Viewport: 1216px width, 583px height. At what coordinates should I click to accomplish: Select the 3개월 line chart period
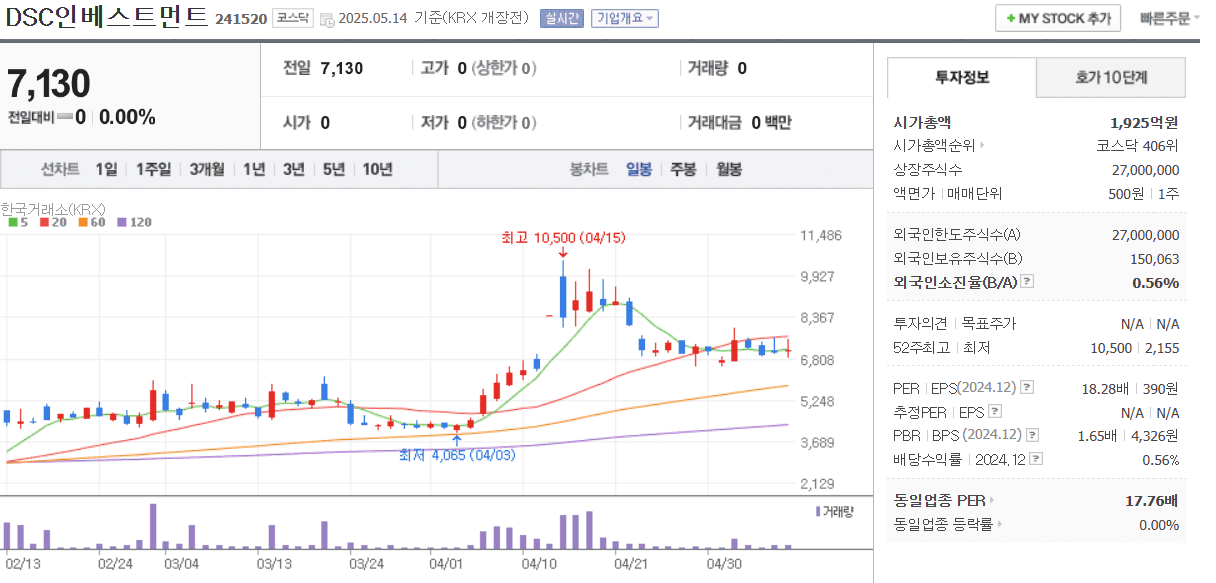pos(207,169)
